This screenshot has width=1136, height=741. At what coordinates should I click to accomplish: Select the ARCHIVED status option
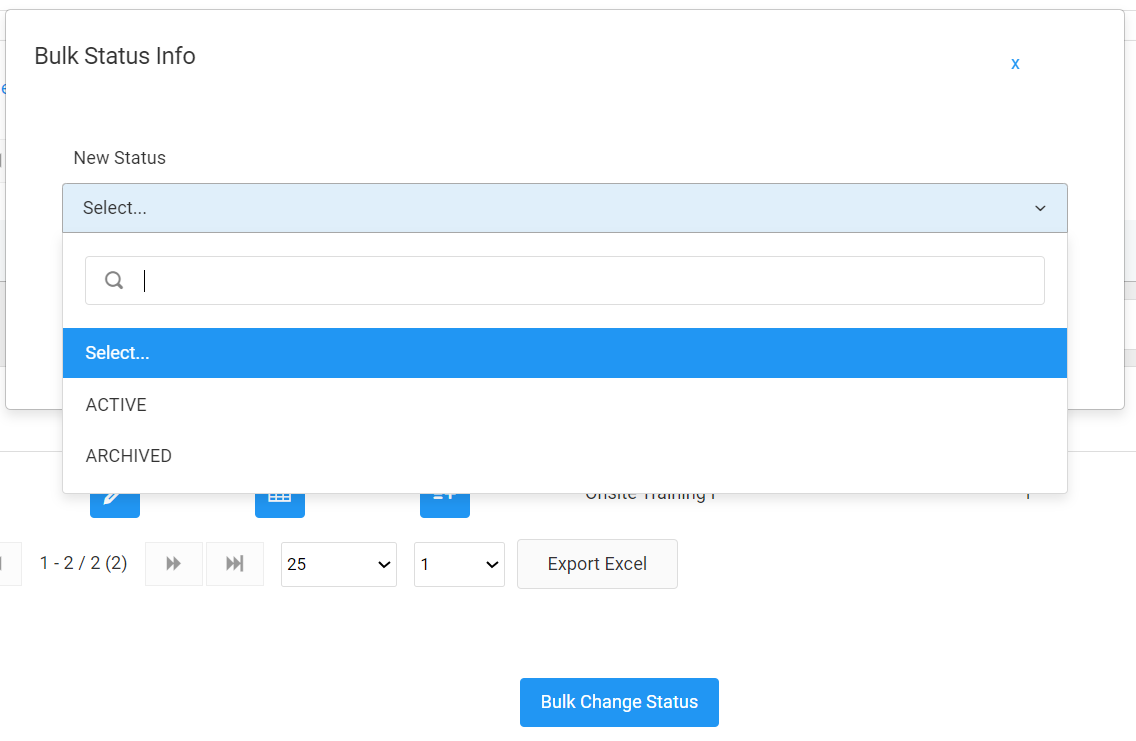[x=564, y=456]
